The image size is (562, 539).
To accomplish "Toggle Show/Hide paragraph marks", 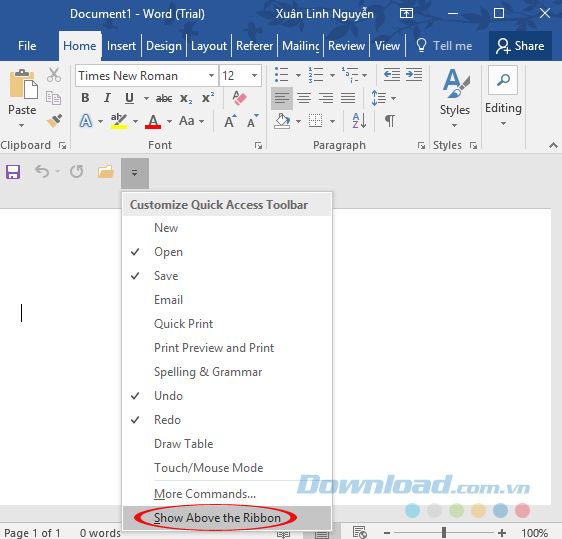I will (x=390, y=121).
